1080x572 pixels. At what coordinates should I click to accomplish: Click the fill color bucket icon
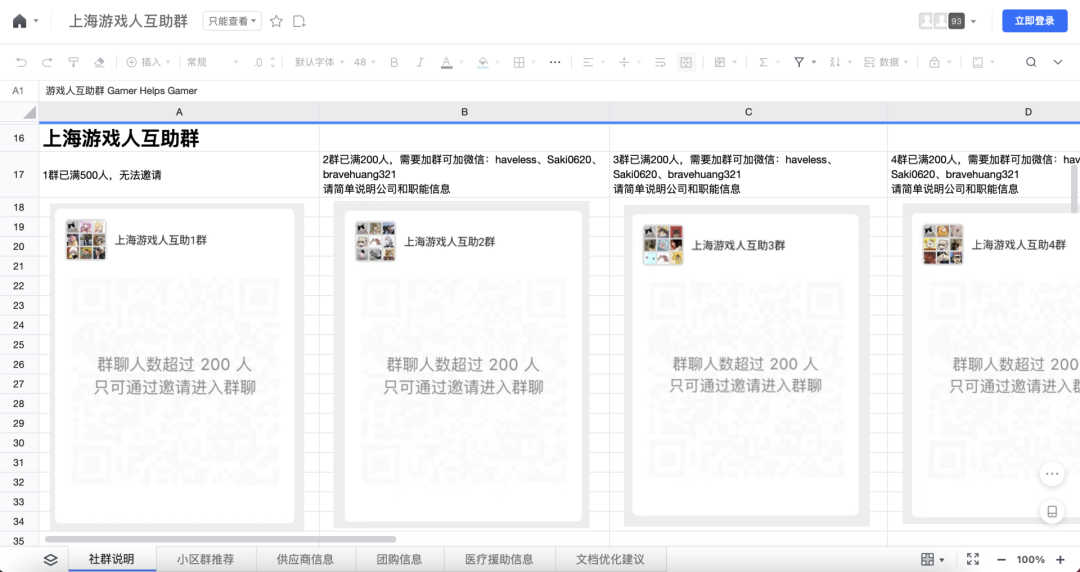click(x=483, y=62)
